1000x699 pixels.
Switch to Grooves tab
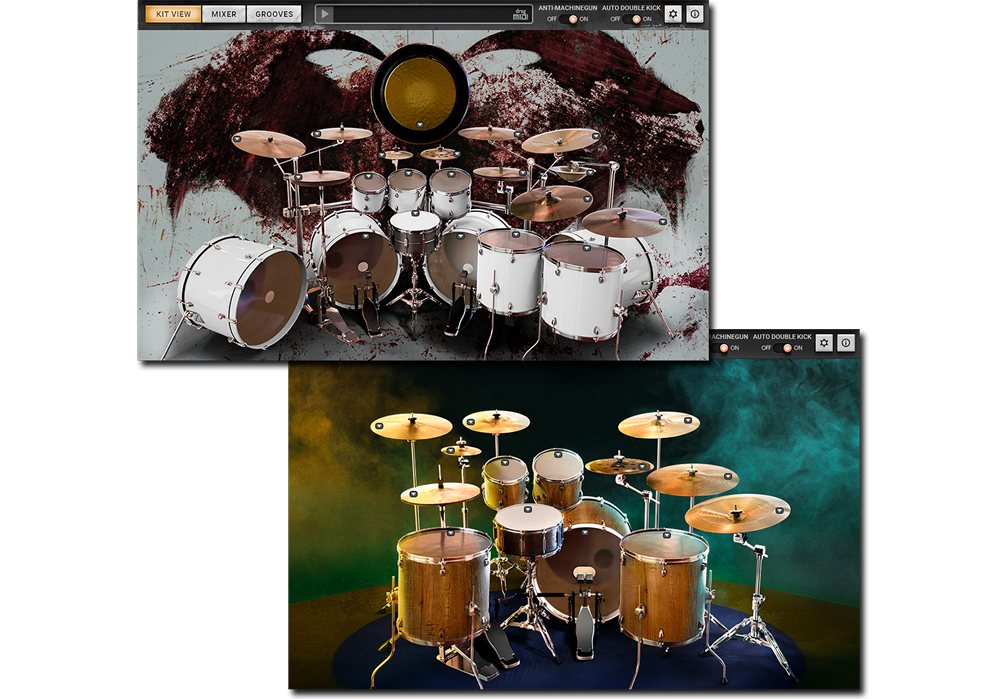[x=274, y=14]
